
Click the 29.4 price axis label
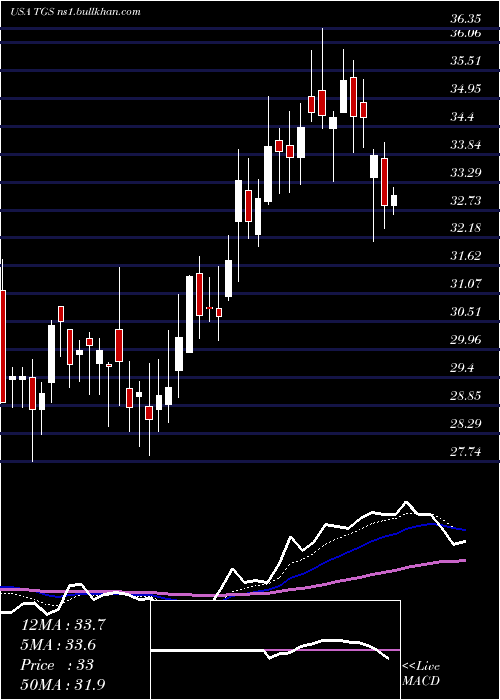click(462, 368)
